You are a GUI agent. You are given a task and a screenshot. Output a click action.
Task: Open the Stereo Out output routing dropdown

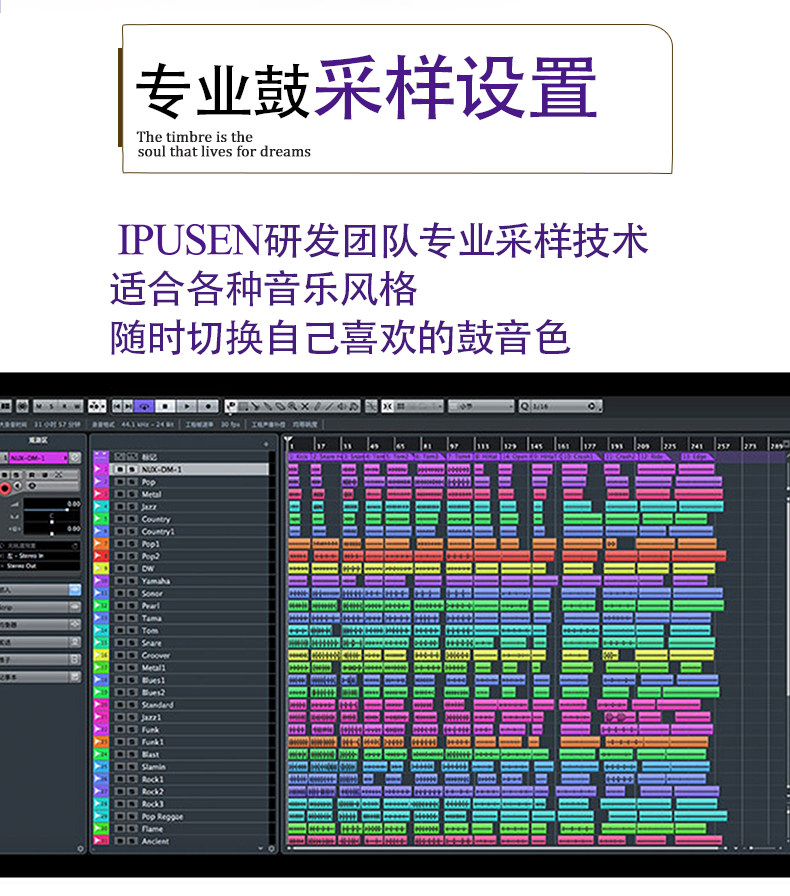pyautogui.click(x=40, y=566)
